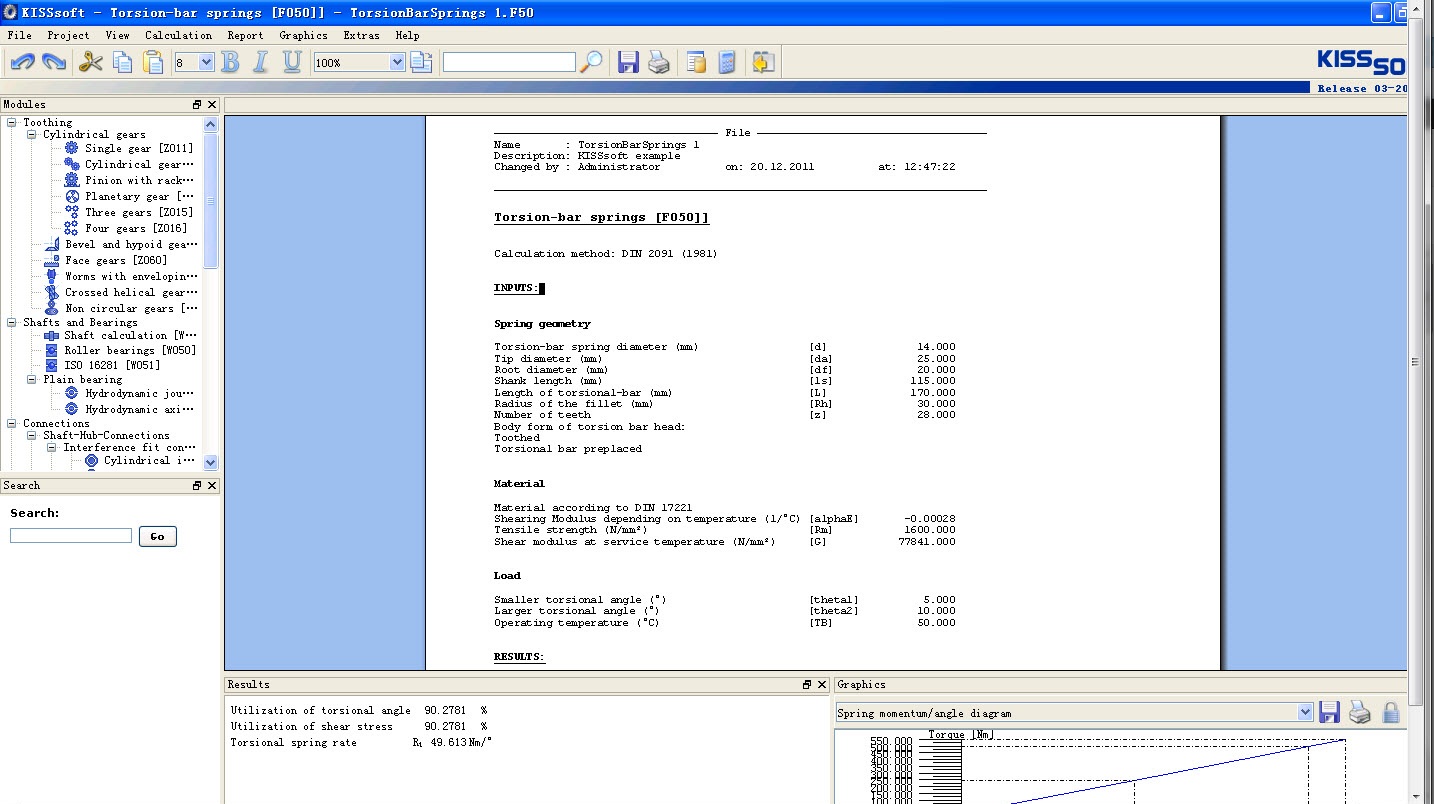The height and width of the screenshot is (804, 1434).
Task: Collapse the Interference fit node
Action: tap(52, 447)
